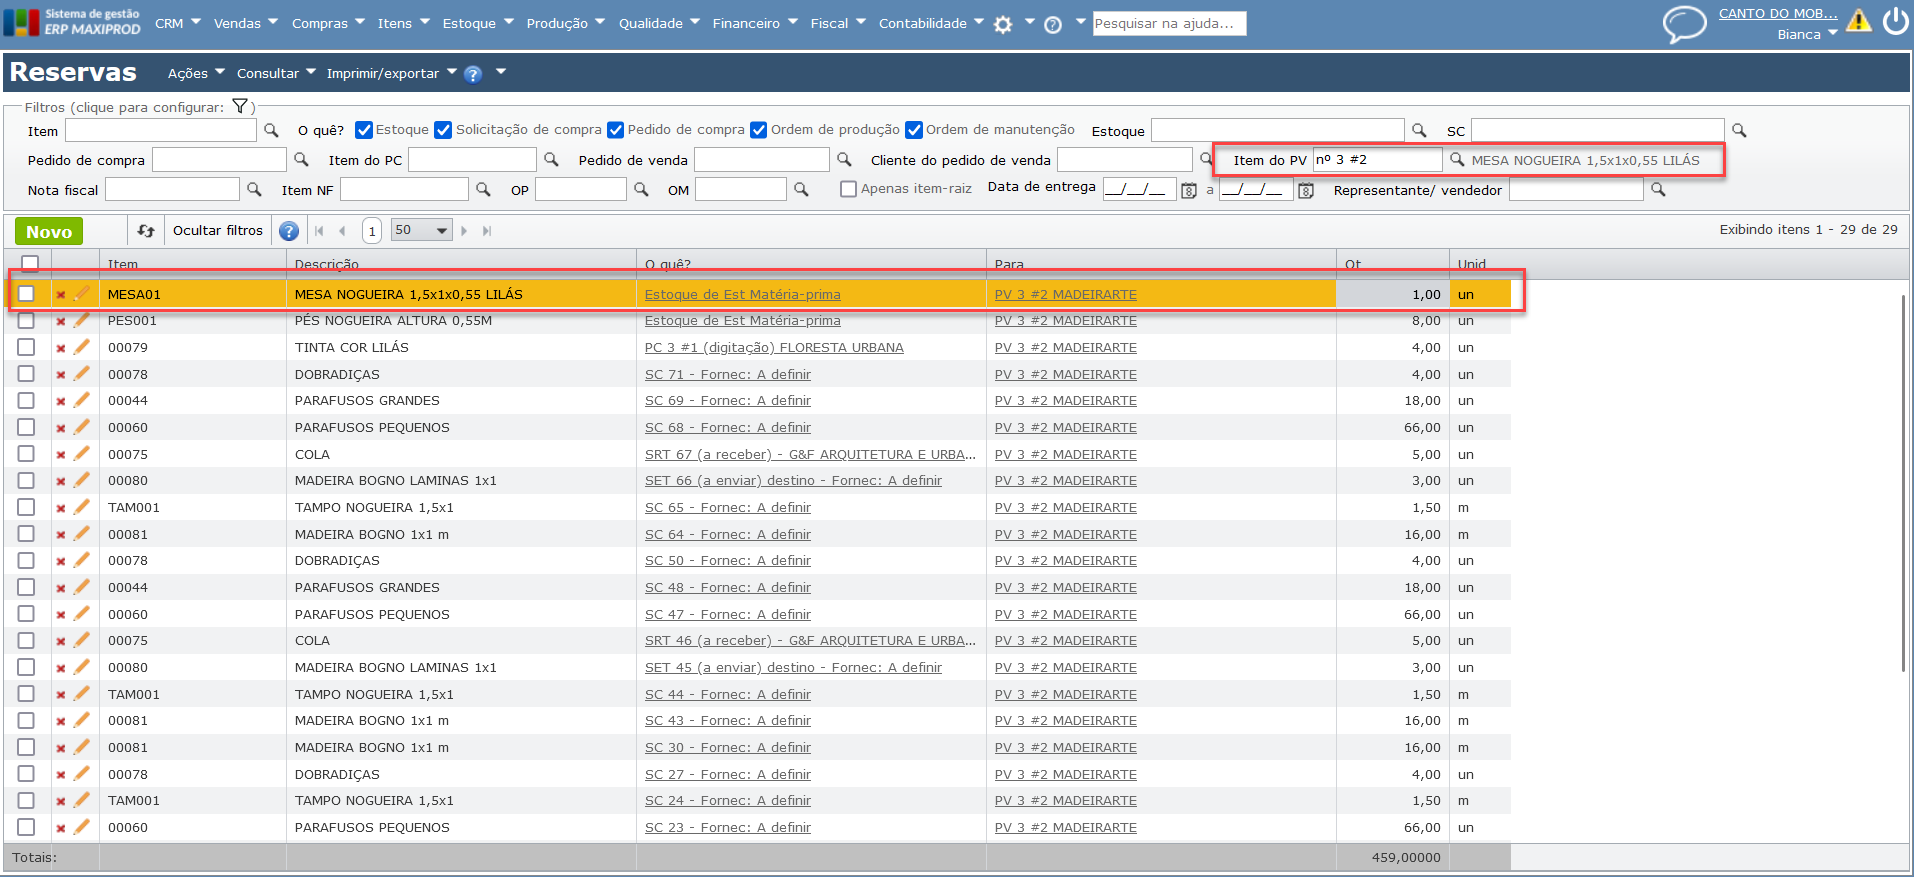Click the refresh list icon beside Novo
The height and width of the screenshot is (877, 1914).
(x=146, y=231)
